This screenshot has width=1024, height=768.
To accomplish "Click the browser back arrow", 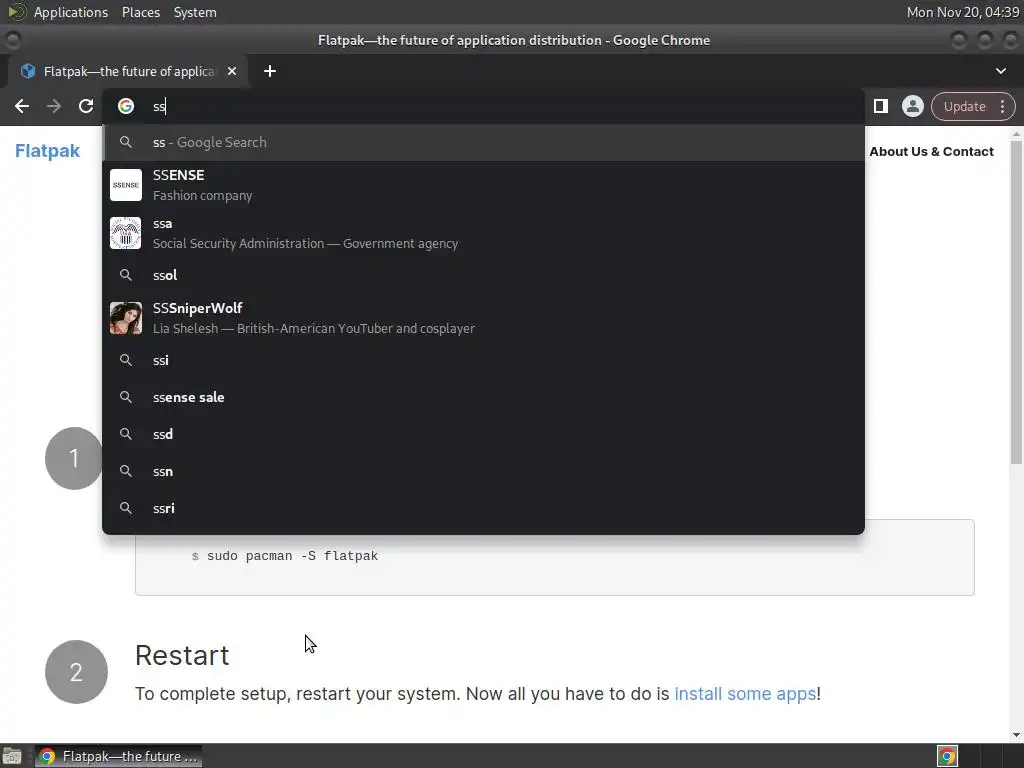I will coord(22,106).
